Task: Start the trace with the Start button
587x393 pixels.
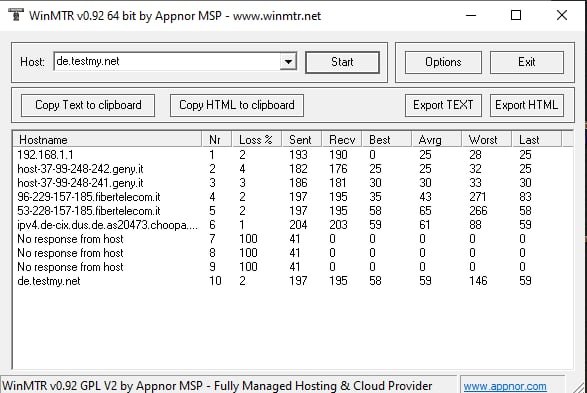Action: [x=342, y=62]
